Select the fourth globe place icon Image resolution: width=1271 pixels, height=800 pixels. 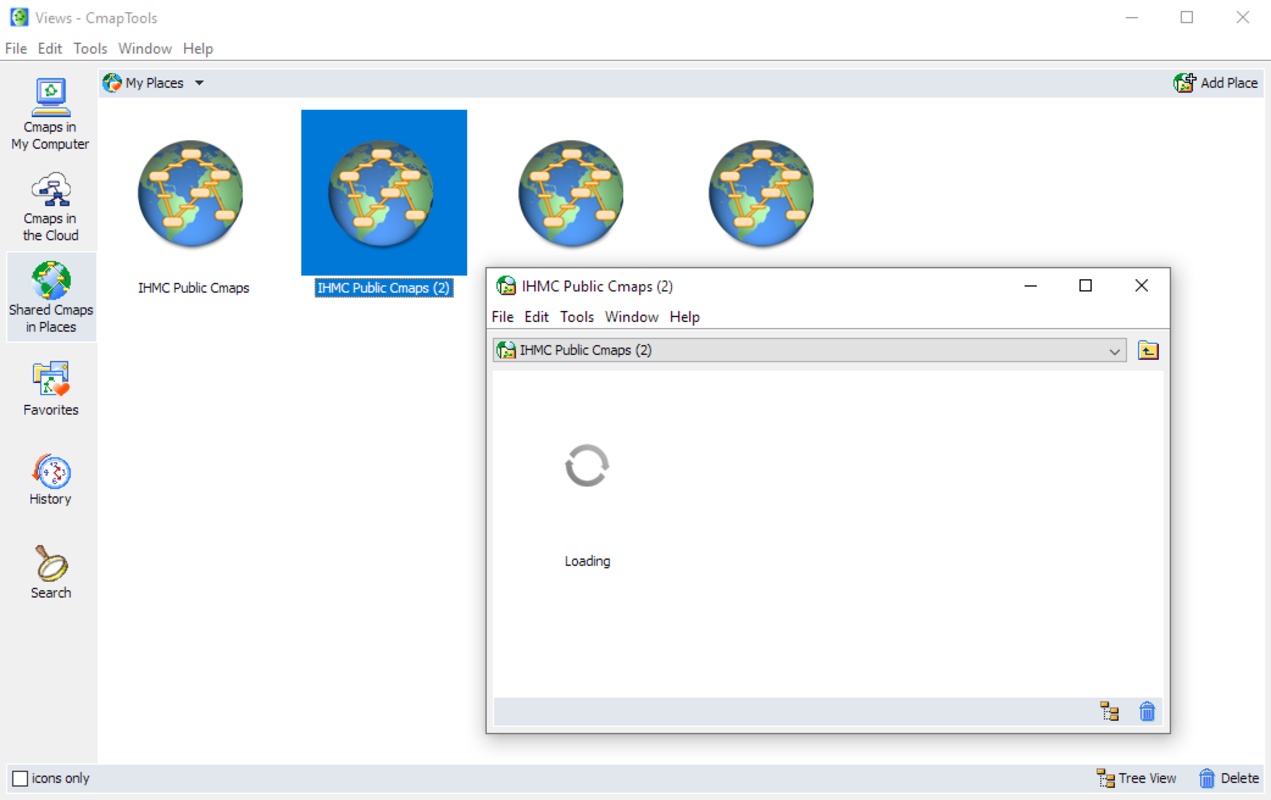(761, 194)
